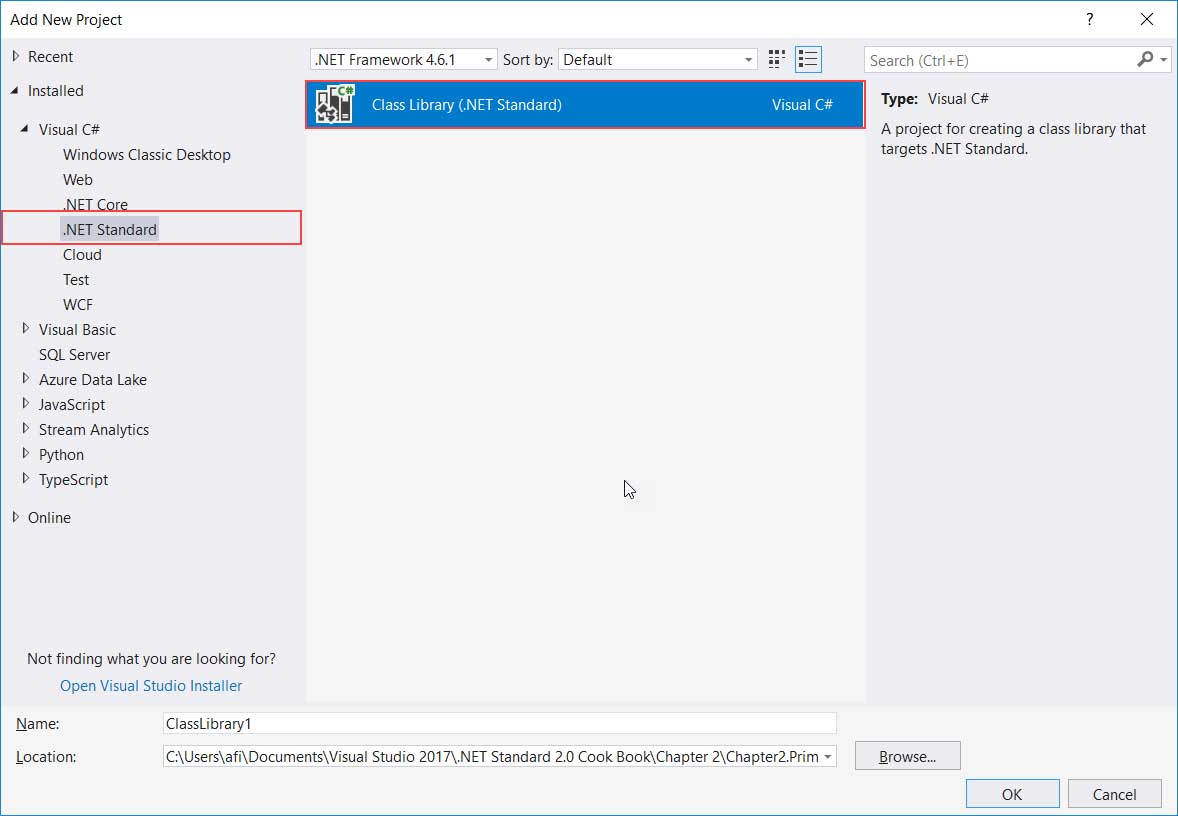
Task: Select the TypeScript tree label
Action: tap(74, 479)
